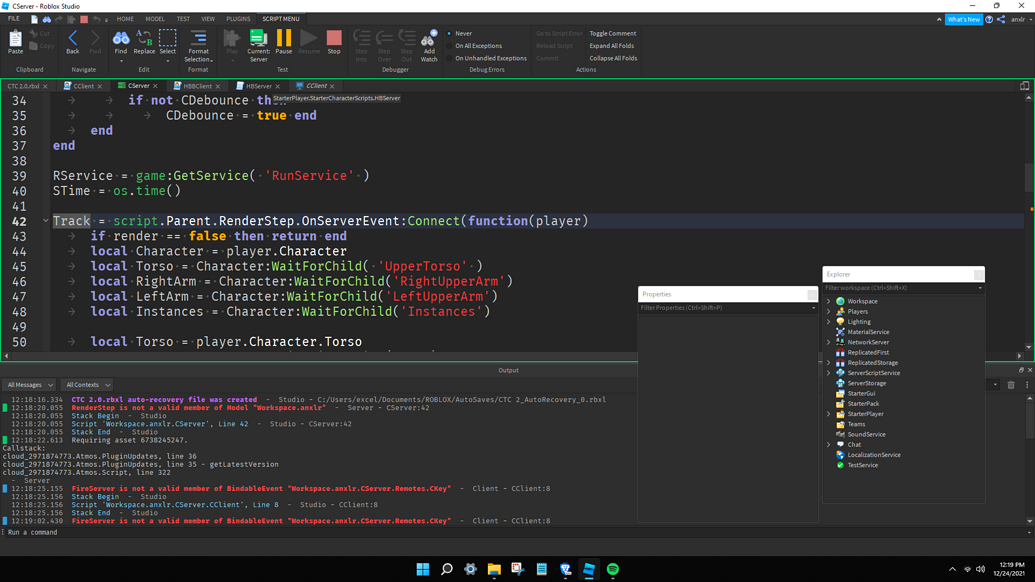The height and width of the screenshot is (582, 1035).
Task: Collapse the function fold at line 42
Action: tap(46, 221)
